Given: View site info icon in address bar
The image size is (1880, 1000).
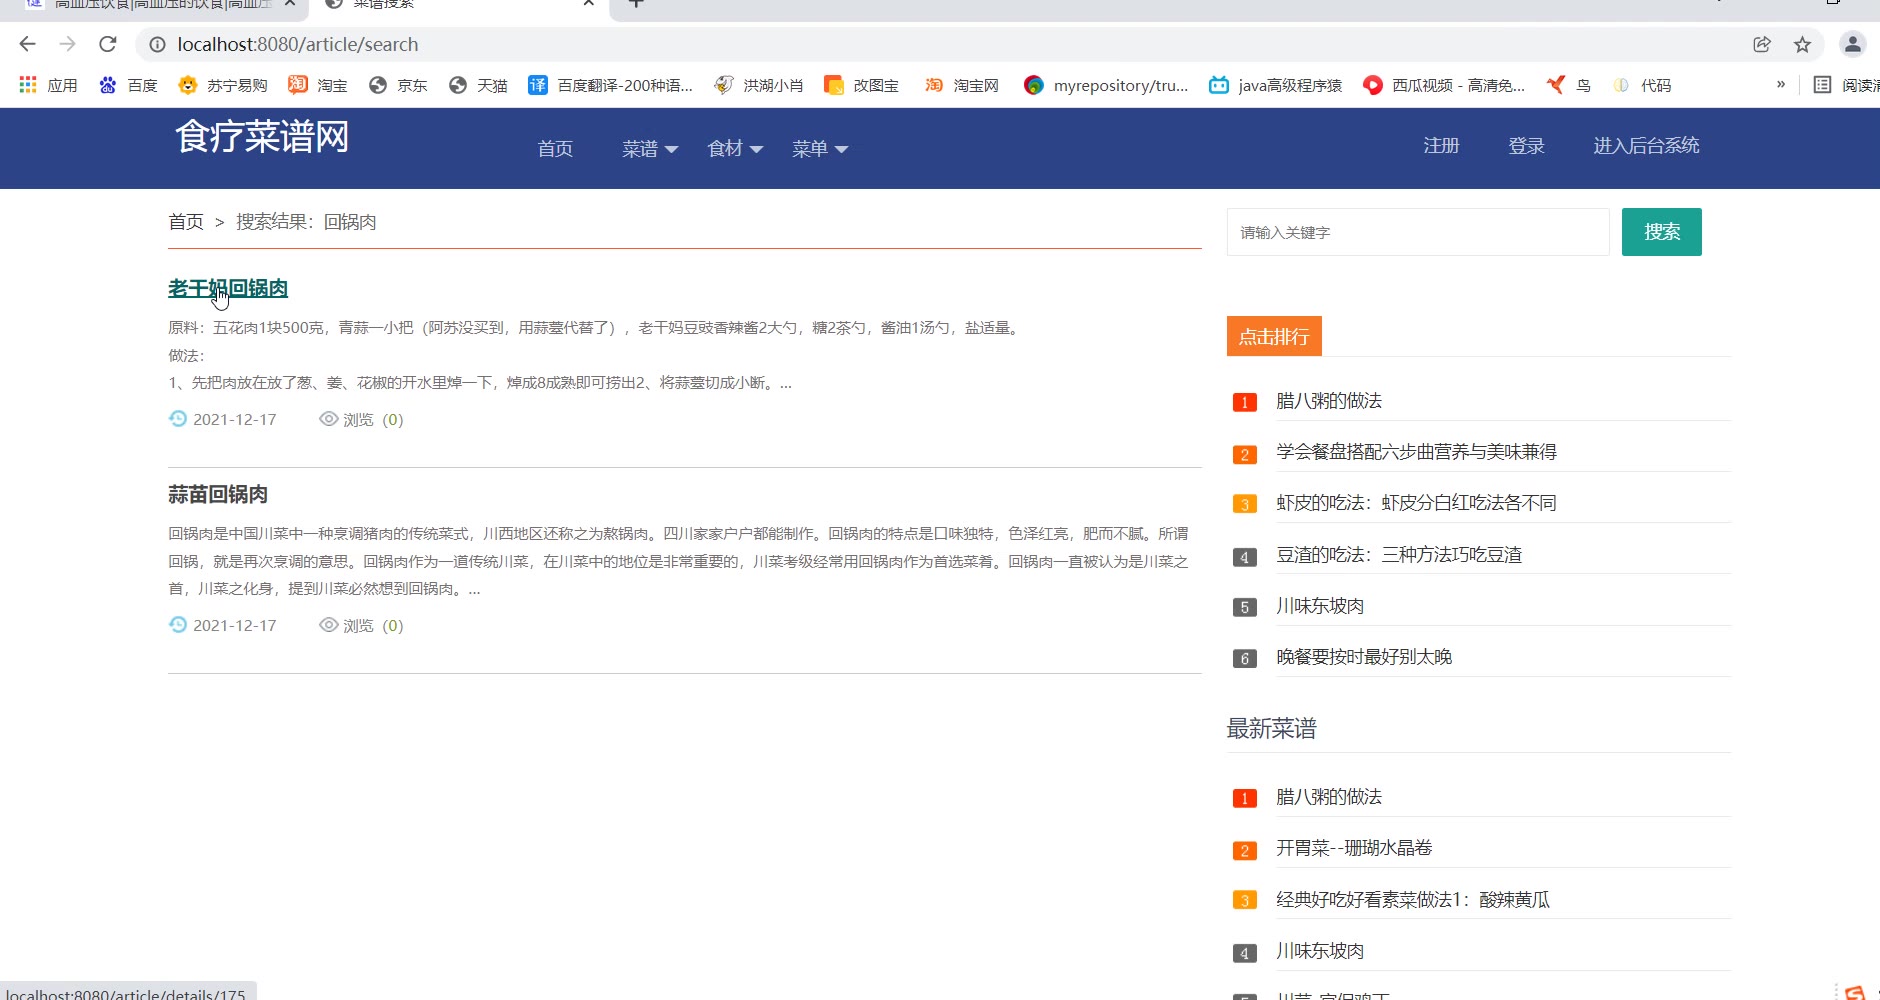Looking at the screenshot, I should coord(157,44).
